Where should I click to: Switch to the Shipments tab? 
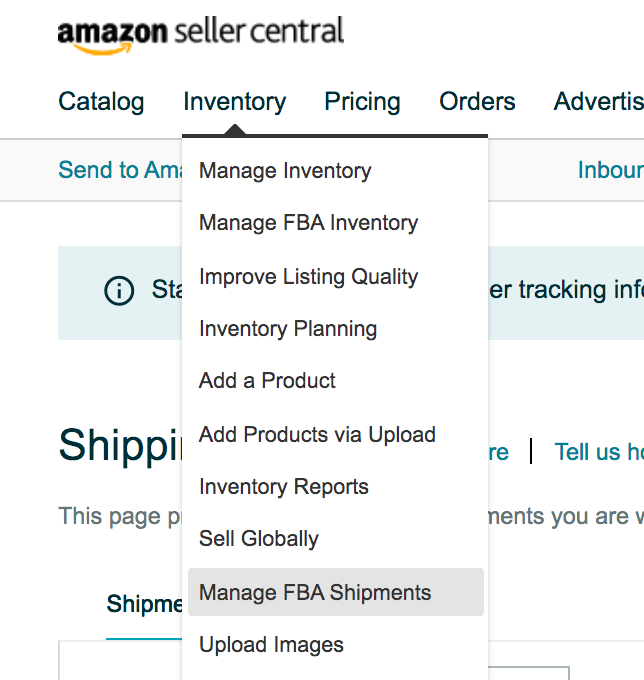point(144,604)
